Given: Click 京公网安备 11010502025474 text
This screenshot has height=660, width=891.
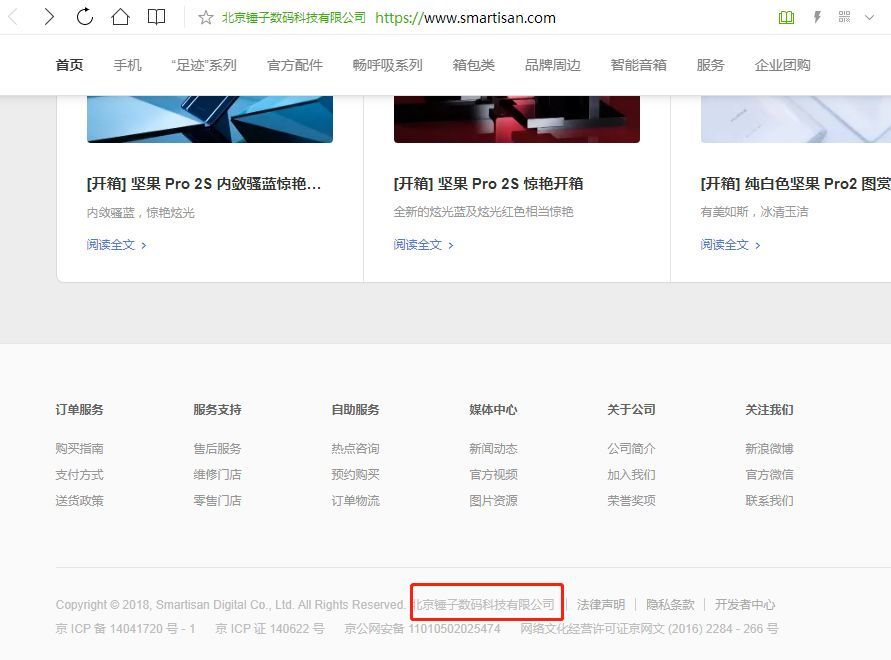Looking at the screenshot, I should point(423,629).
